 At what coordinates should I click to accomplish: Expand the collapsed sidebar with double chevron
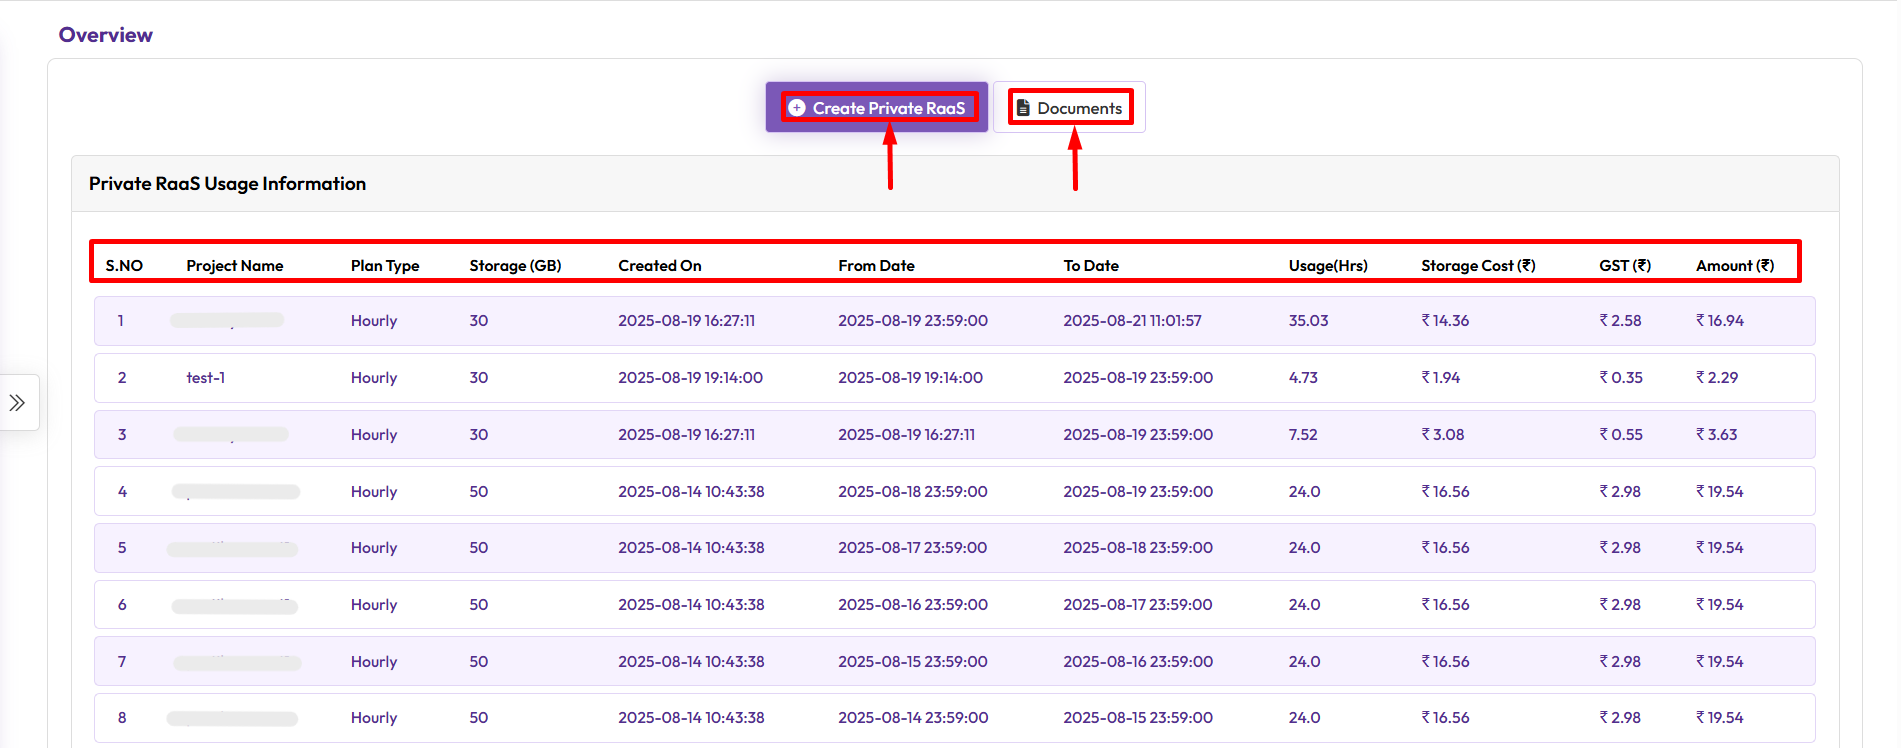17,403
